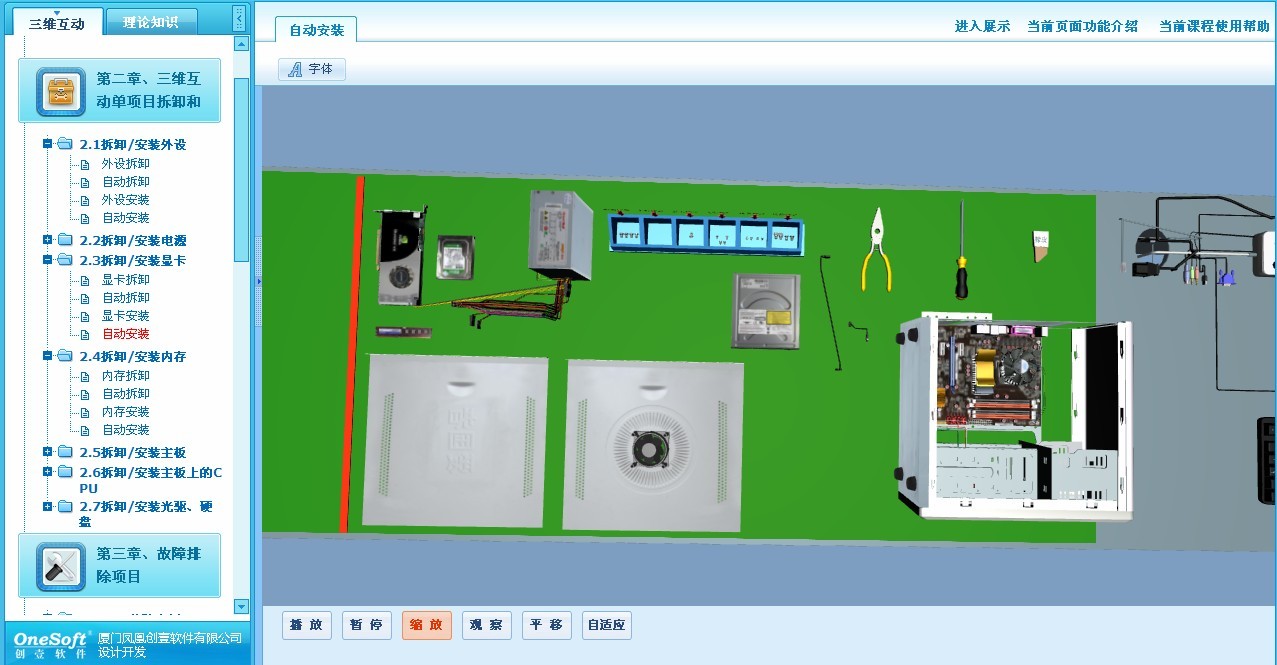Expand the 2.5拆卸/安装主板 tree node

(47, 452)
